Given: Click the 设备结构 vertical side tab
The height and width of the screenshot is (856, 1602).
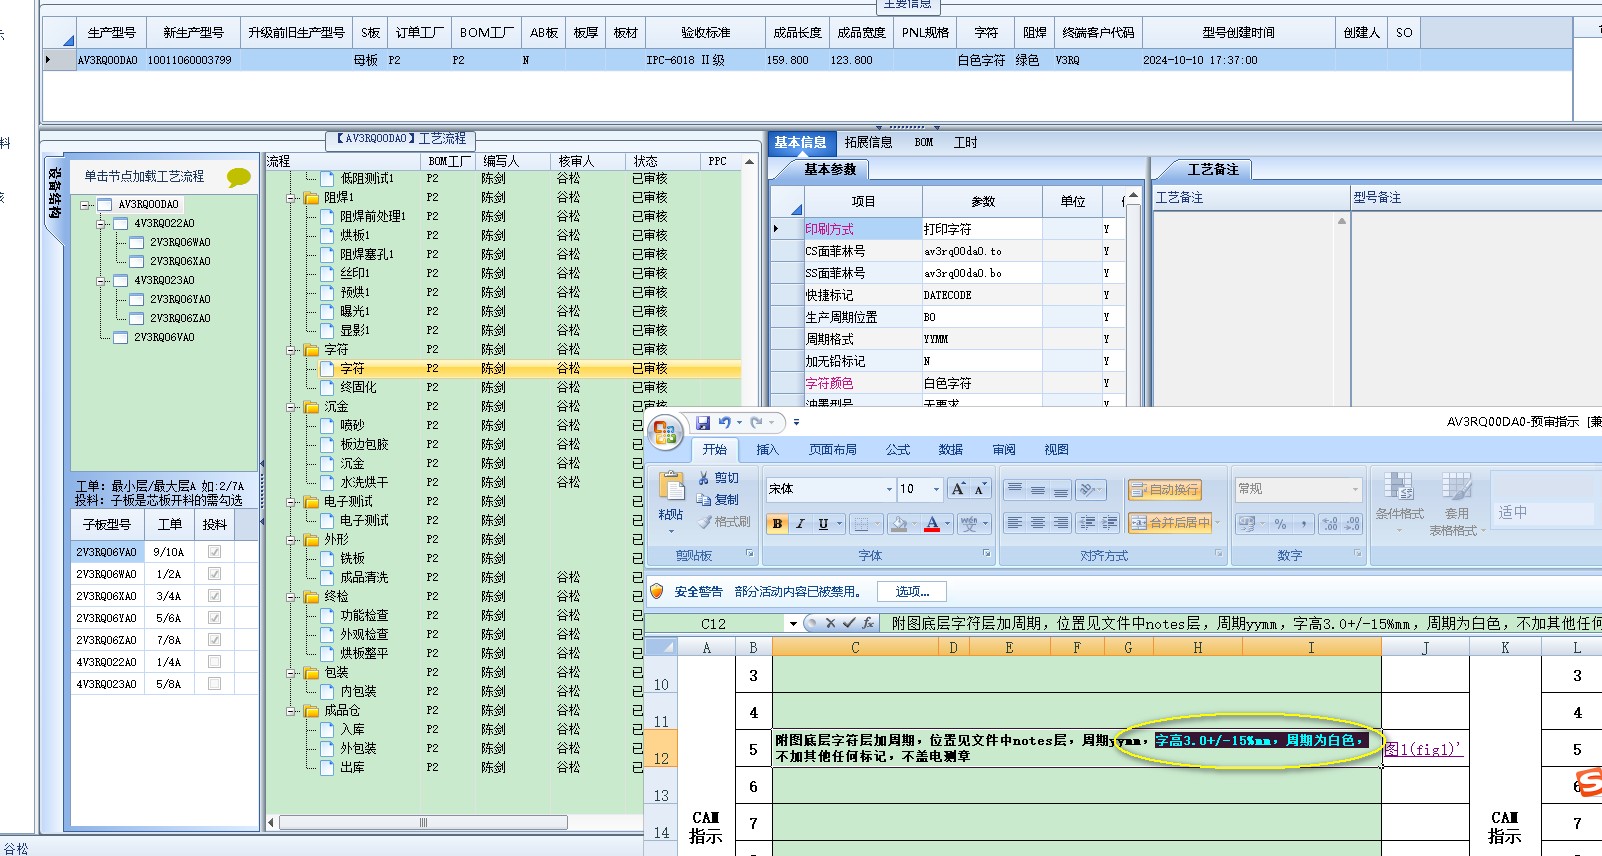Looking at the screenshot, I should pyautogui.click(x=55, y=192).
